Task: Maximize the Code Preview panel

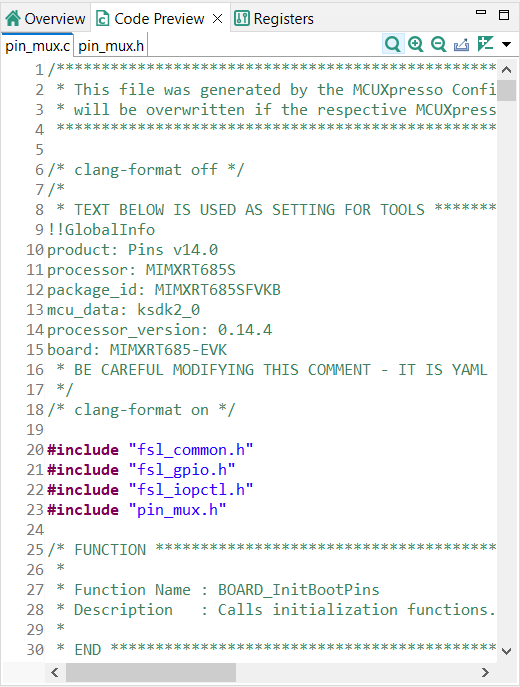Action: click(x=504, y=14)
